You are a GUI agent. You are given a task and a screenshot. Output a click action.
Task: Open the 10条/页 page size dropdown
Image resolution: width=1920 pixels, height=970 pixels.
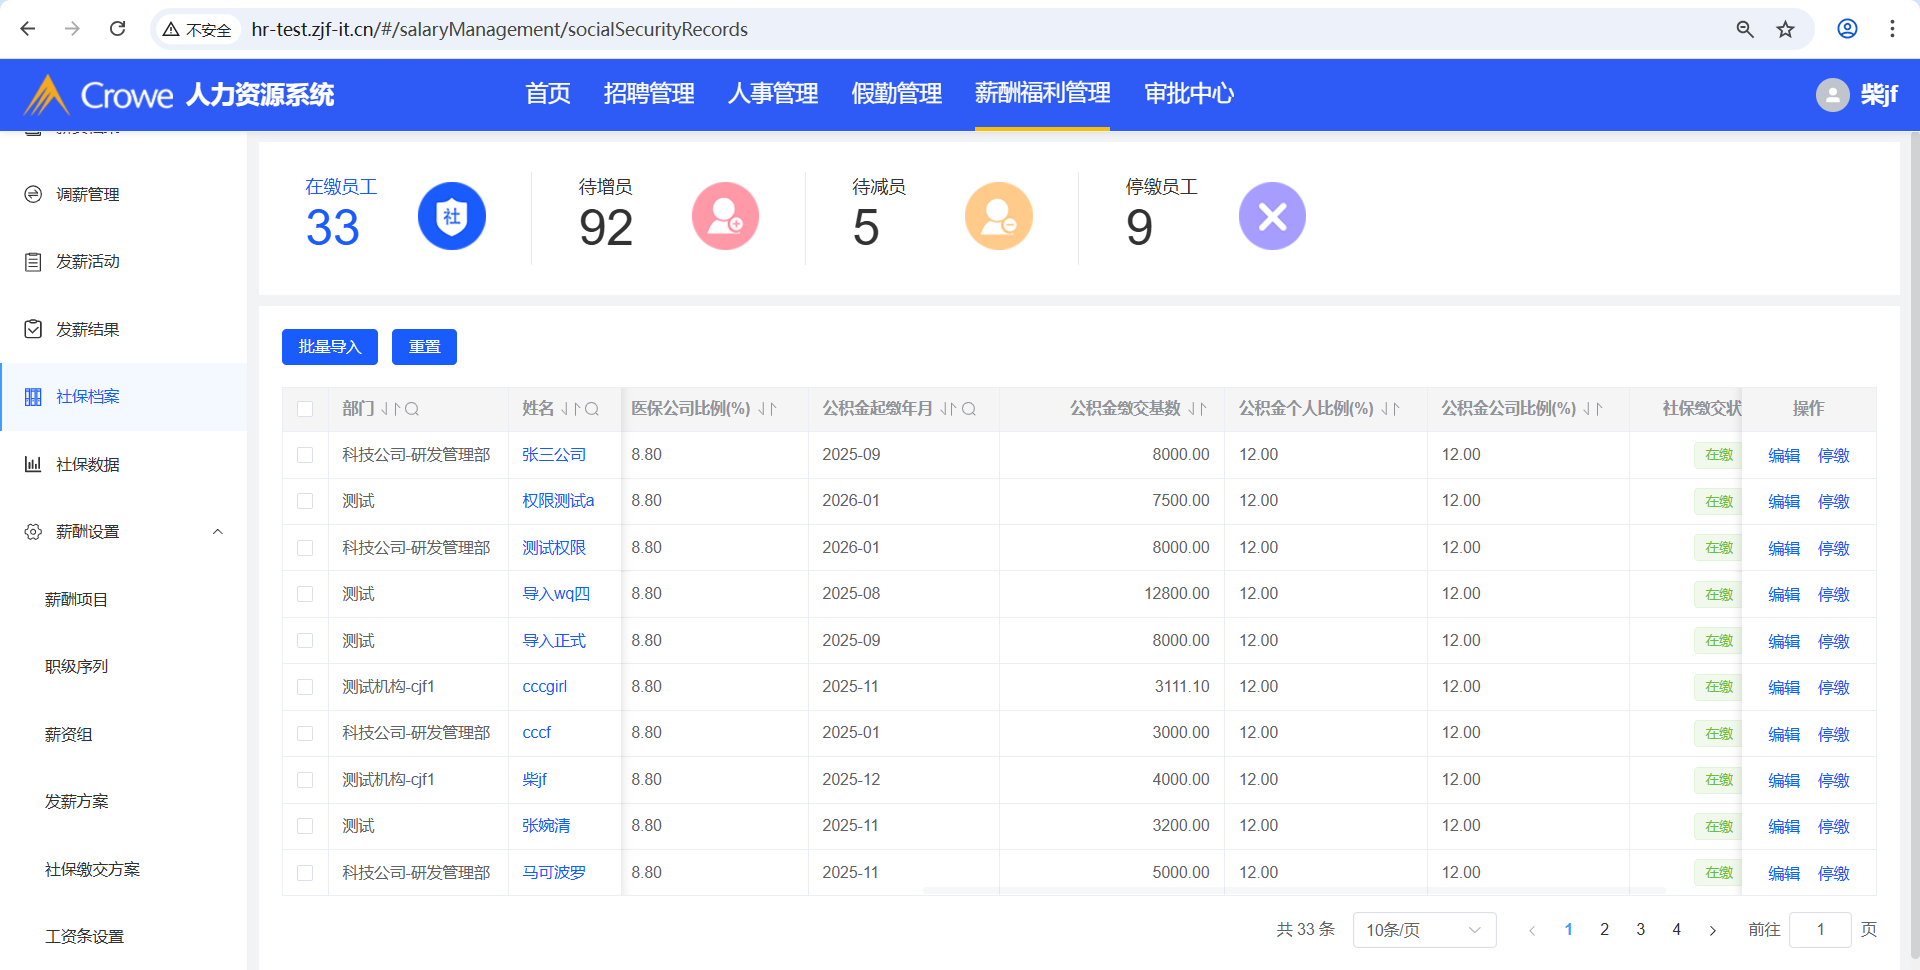pyautogui.click(x=1423, y=930)
